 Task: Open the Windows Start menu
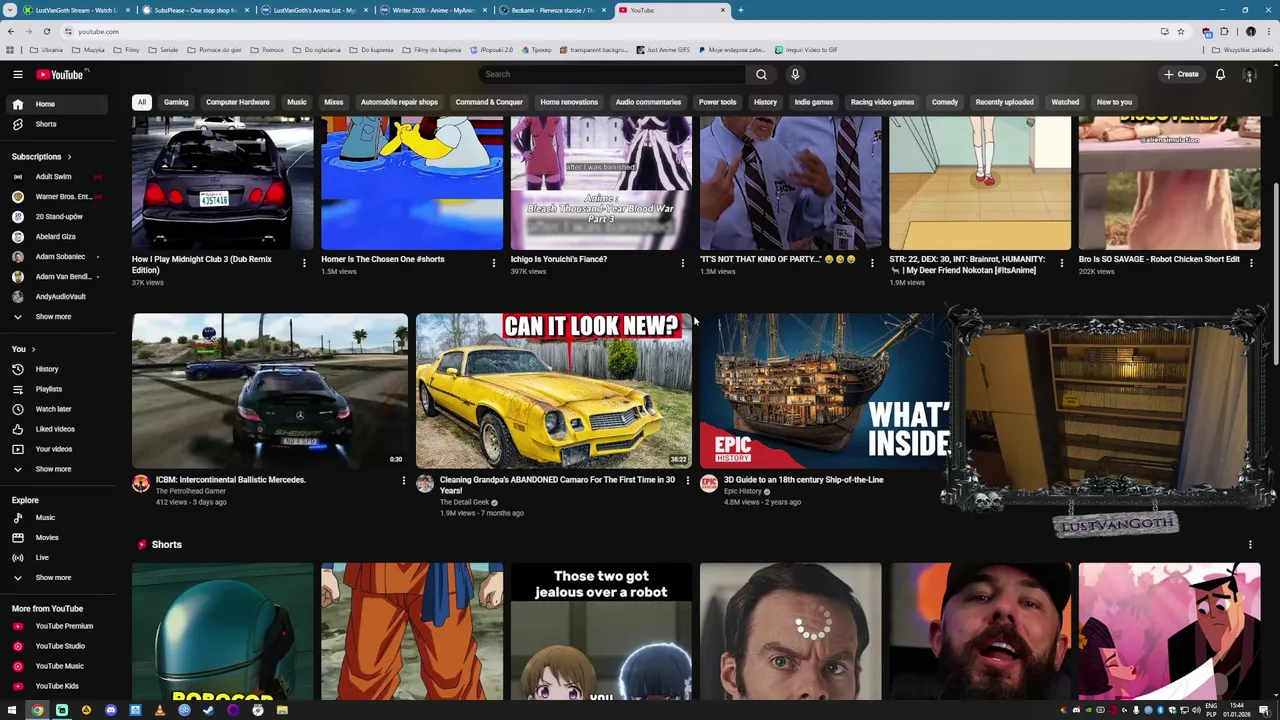coord(13,710)
